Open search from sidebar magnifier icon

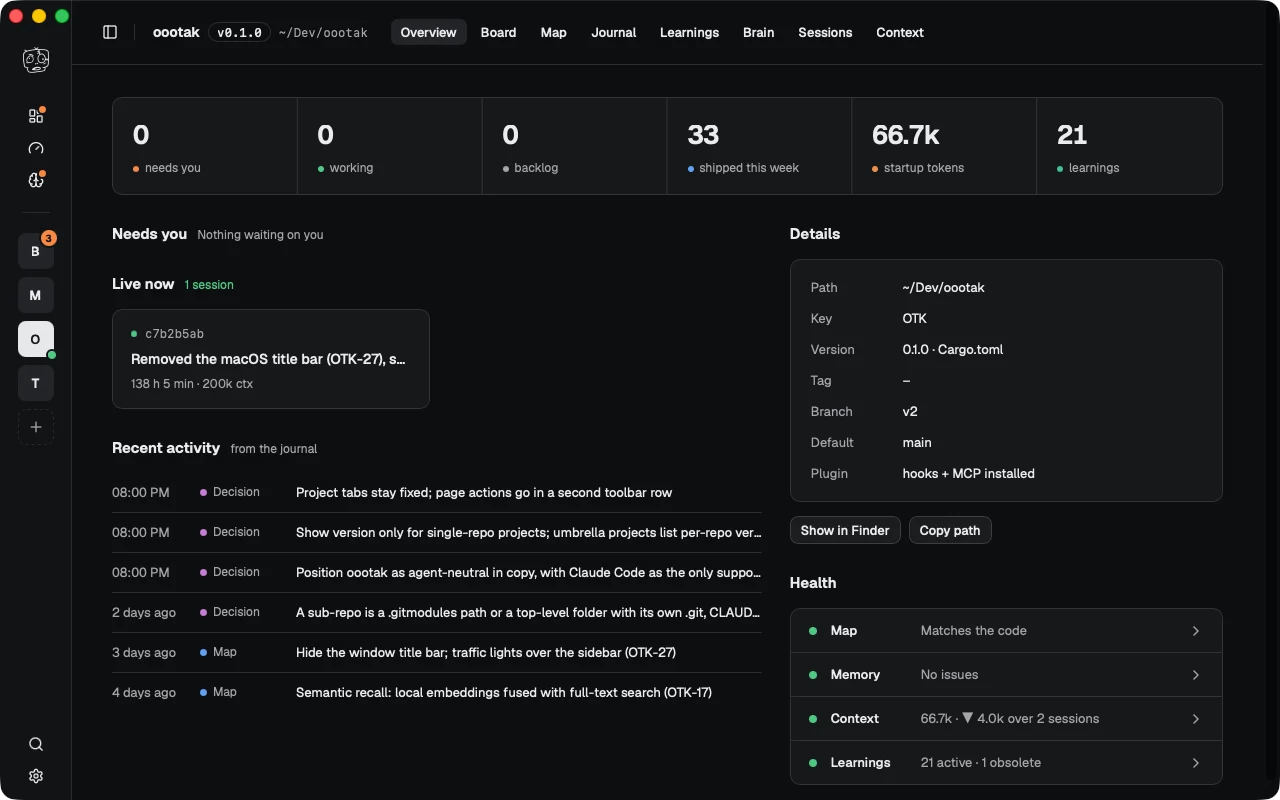pos(36,744)
